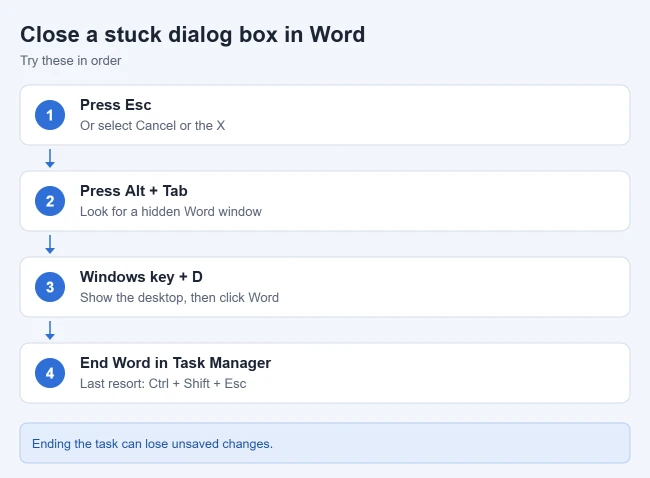Select 'End Word in Task Manager' step title

tap(175, 363)
